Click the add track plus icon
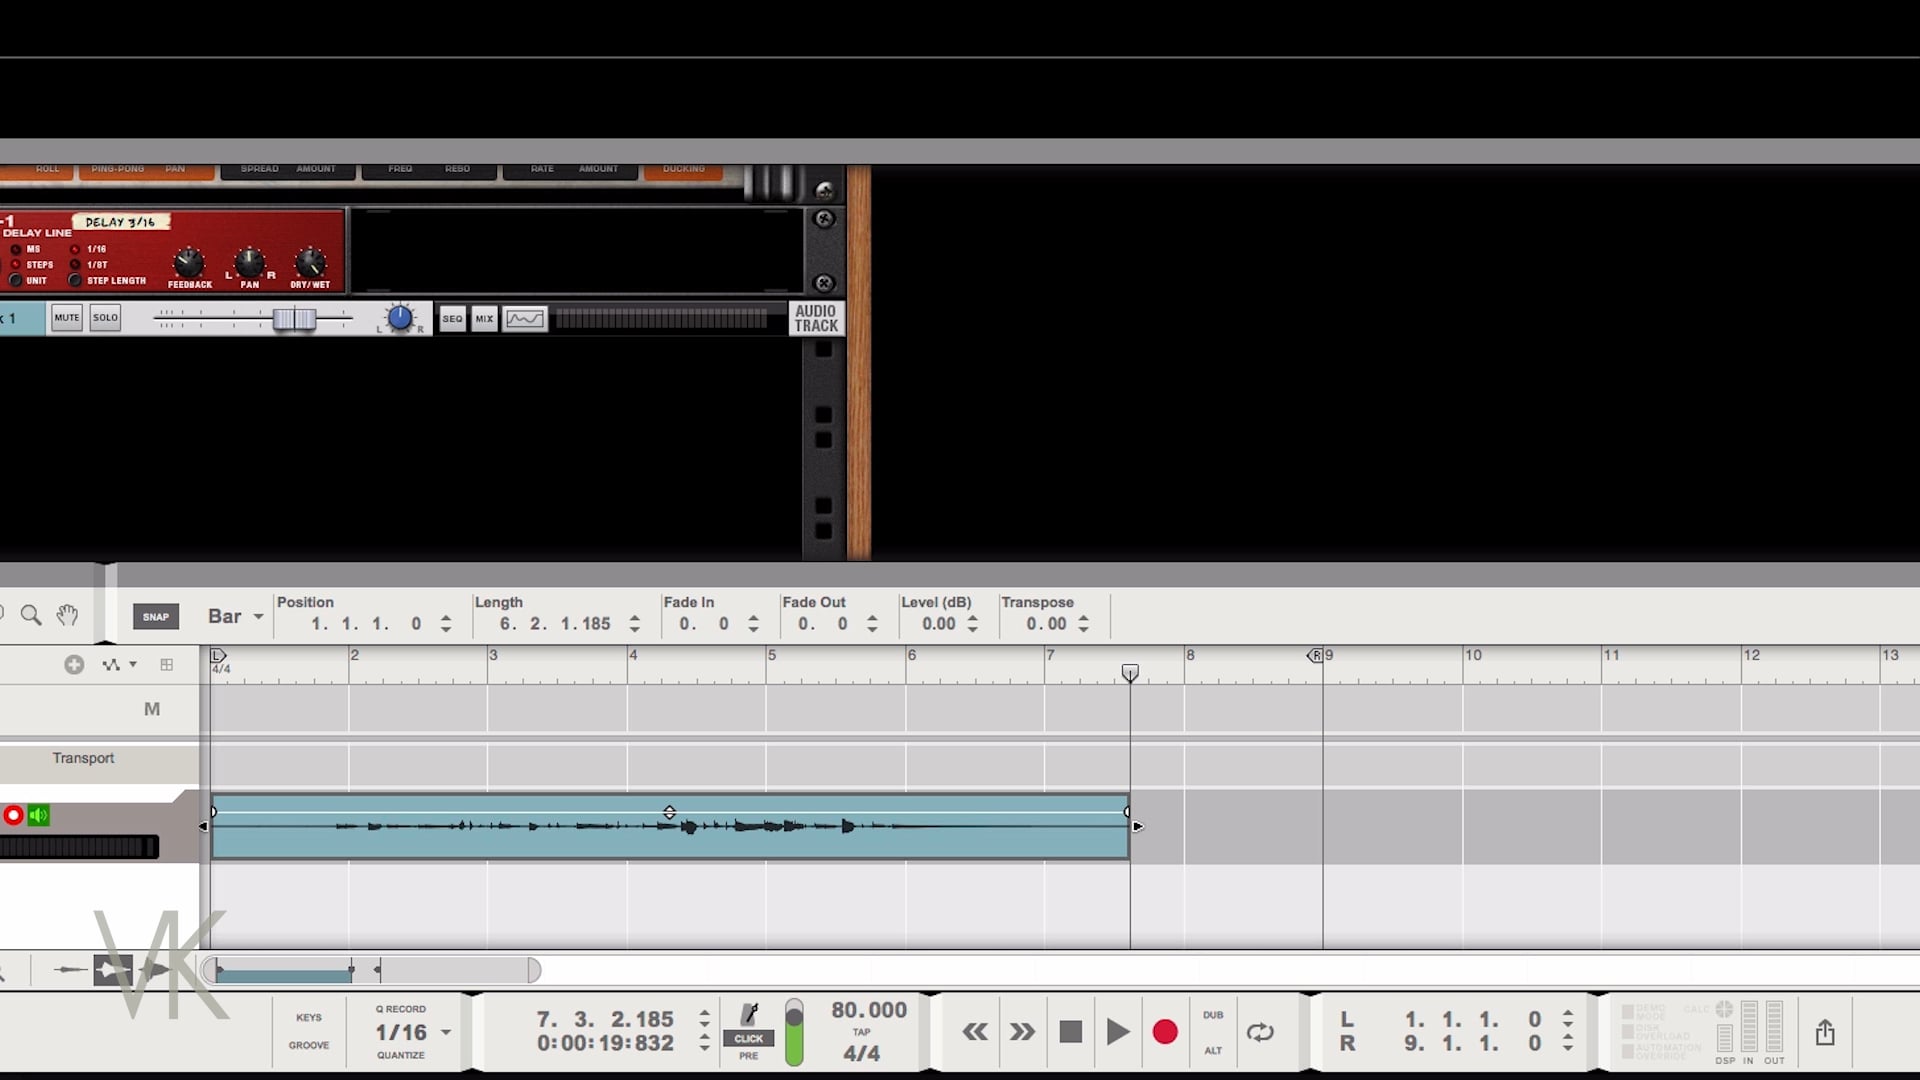Screen dimensions: 1920x1080 pyautogui.click(x=74, y=665)
